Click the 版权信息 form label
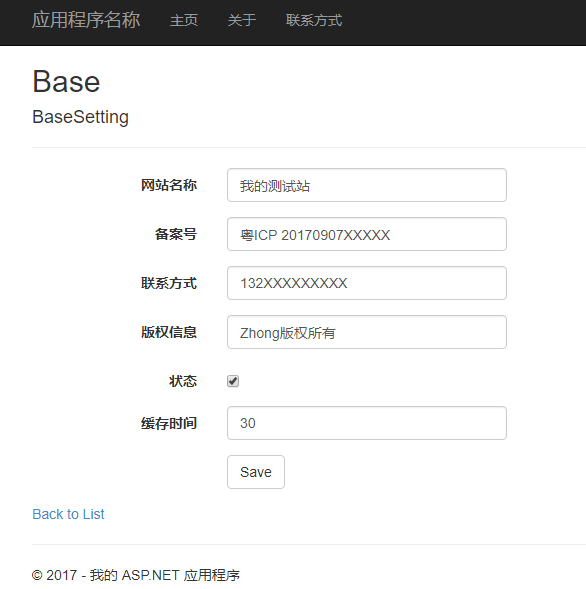Screen dimensions: 586x589 coord(169,332)
